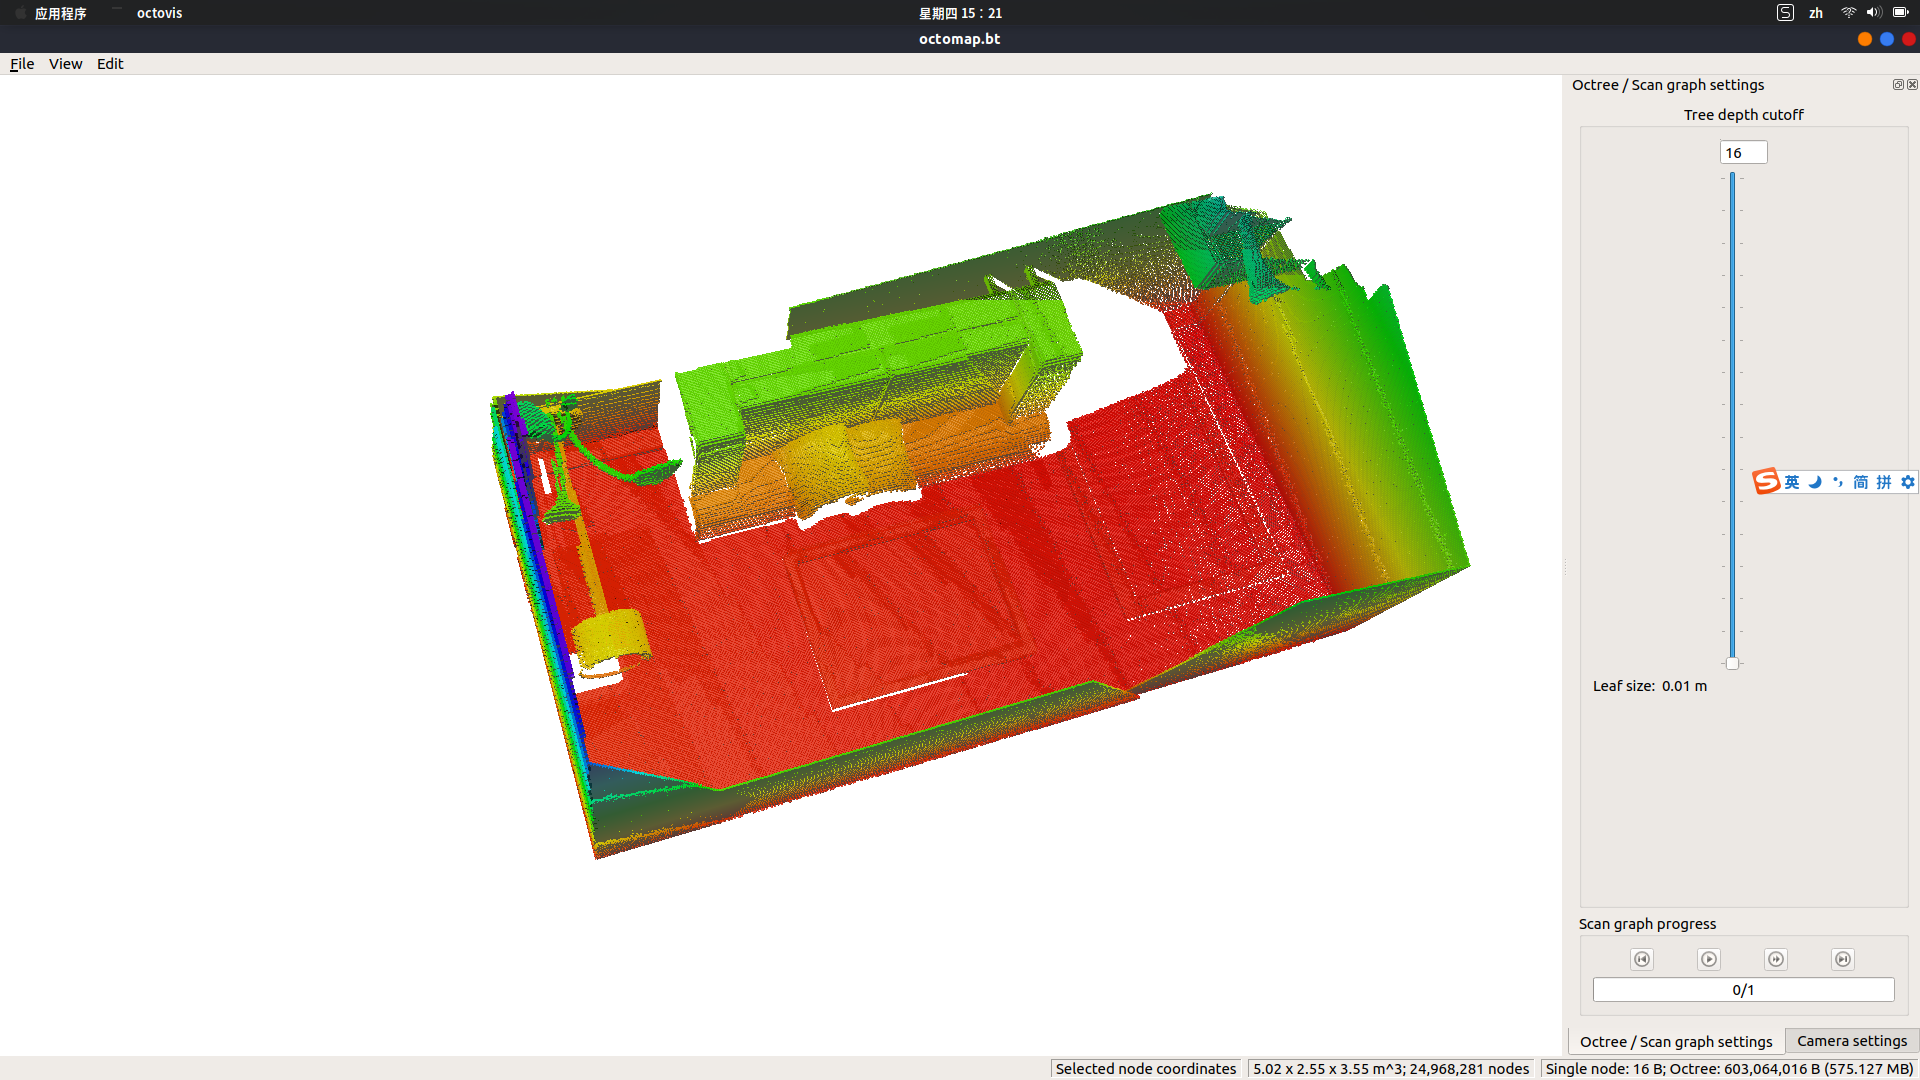
Task: Open the zh language indicator menu
Action: tap(1816, 13)
